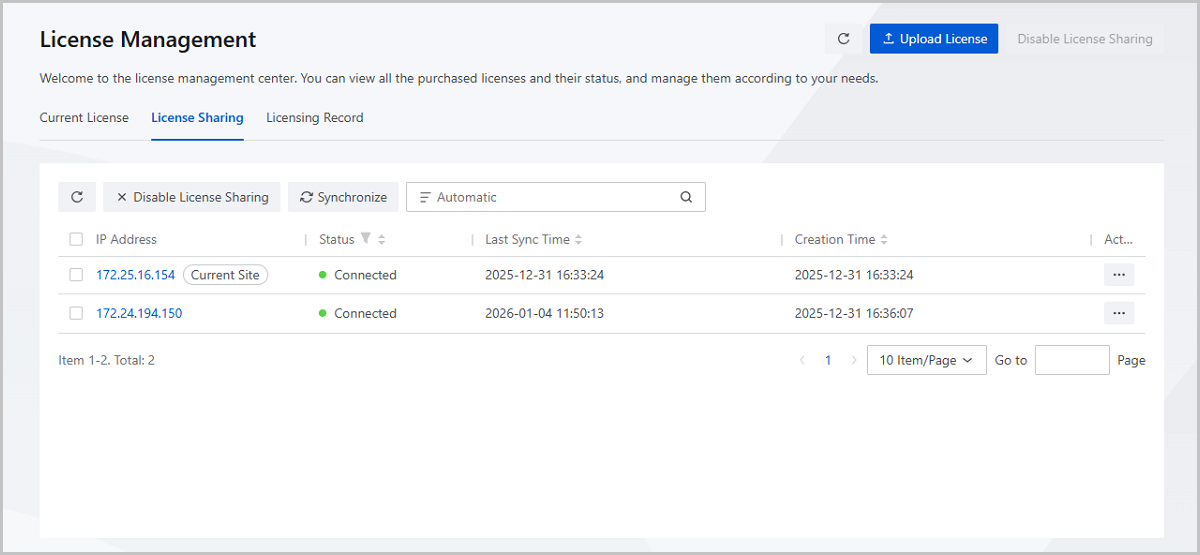Screen dimensions: 1200x555
Task: Open more actions for 172.24.194.150
Action: 1118,313
